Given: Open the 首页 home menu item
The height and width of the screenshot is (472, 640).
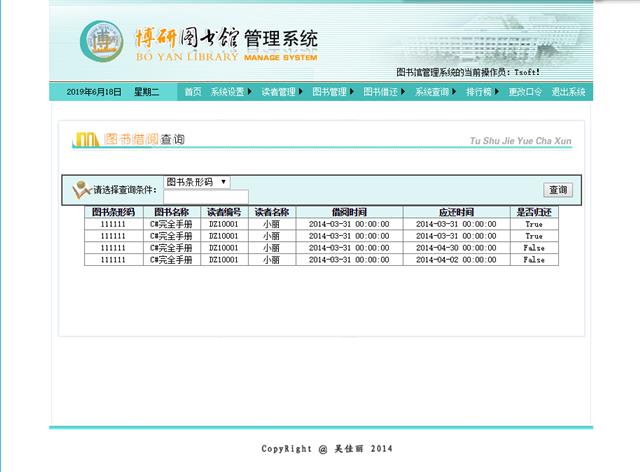Looking at the screenshot, I should 192,92.
